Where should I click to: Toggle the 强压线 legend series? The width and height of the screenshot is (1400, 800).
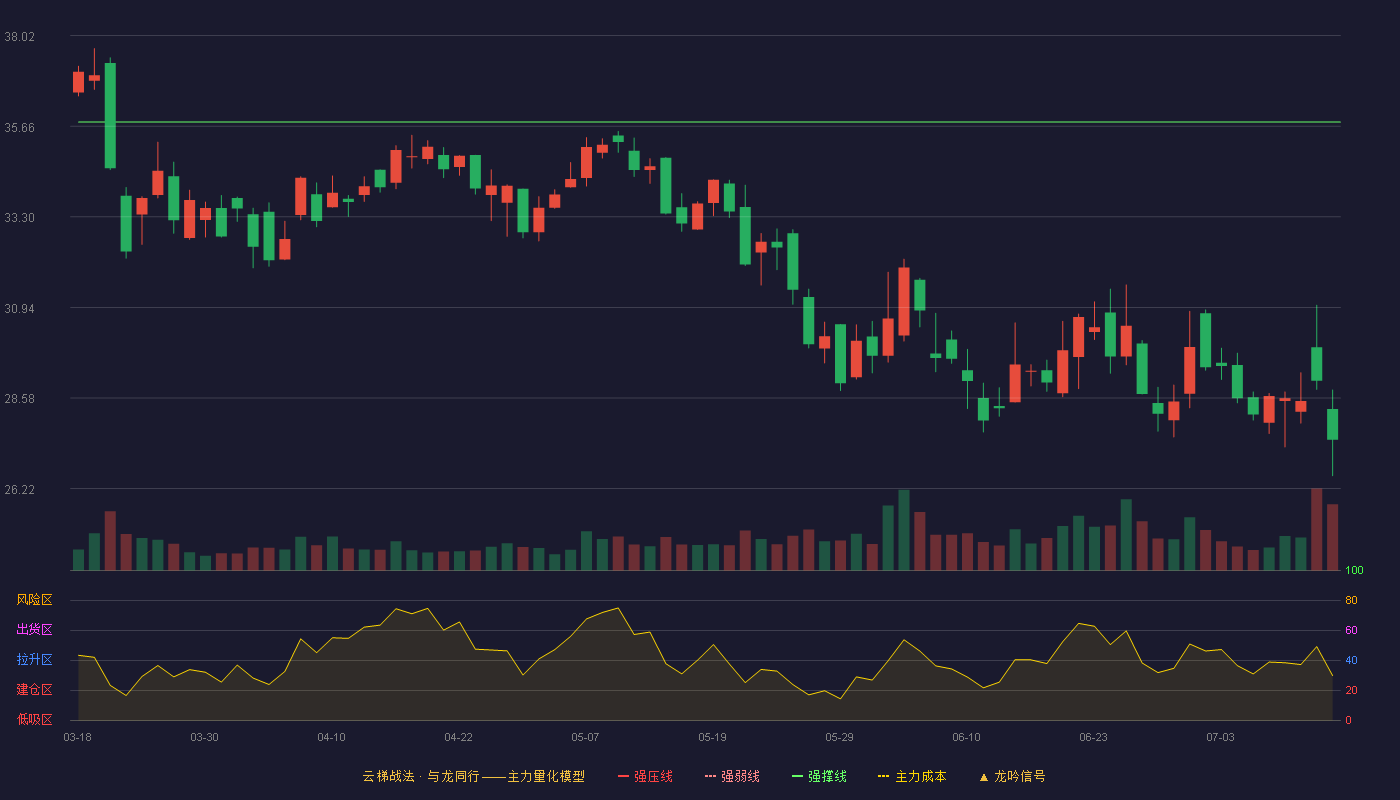645,776
